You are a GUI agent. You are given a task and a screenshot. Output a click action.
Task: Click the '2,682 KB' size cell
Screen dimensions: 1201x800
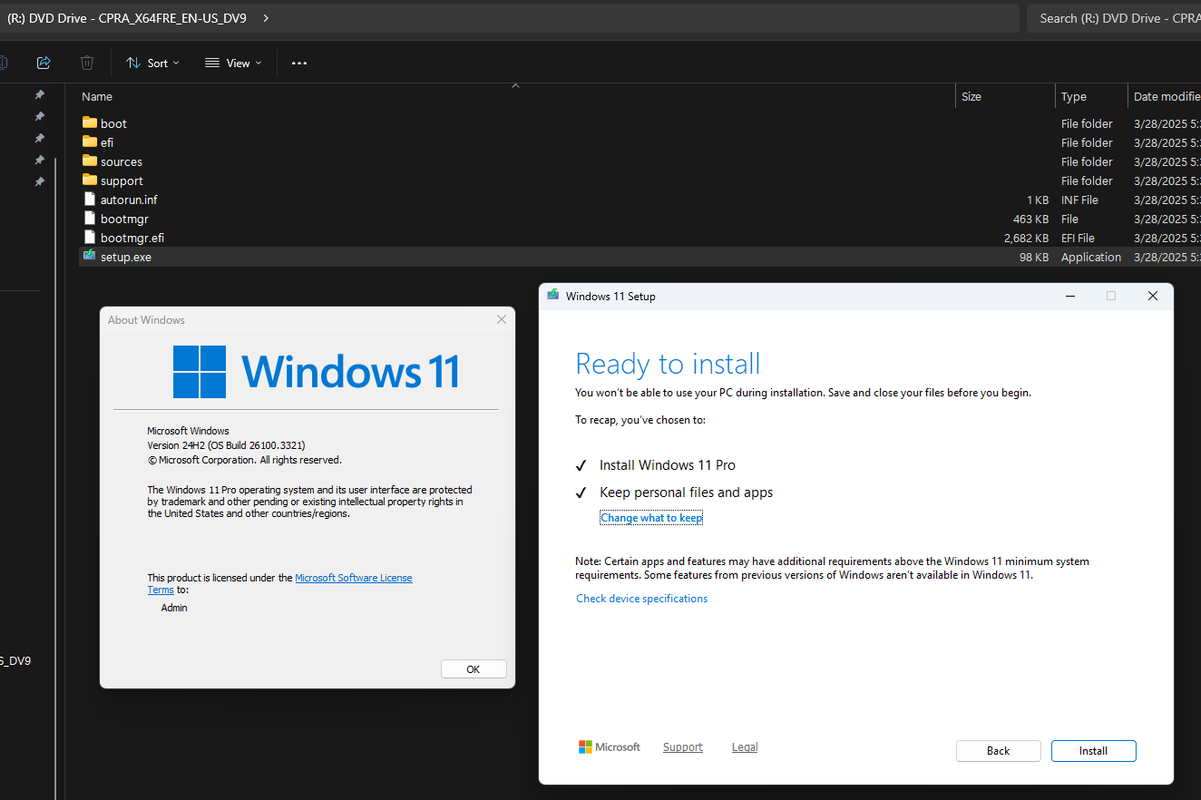(1026, 238)
